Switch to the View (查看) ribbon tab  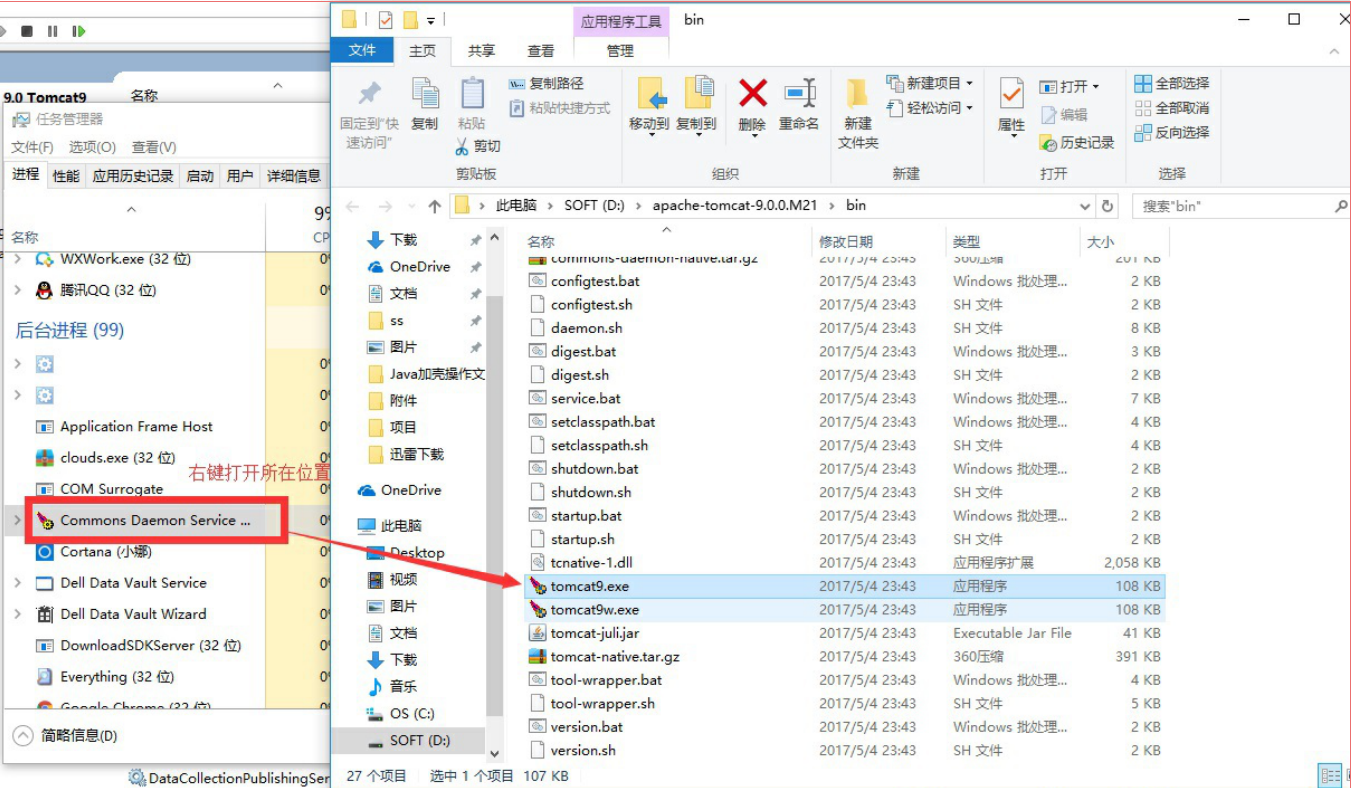pos(541,51)
